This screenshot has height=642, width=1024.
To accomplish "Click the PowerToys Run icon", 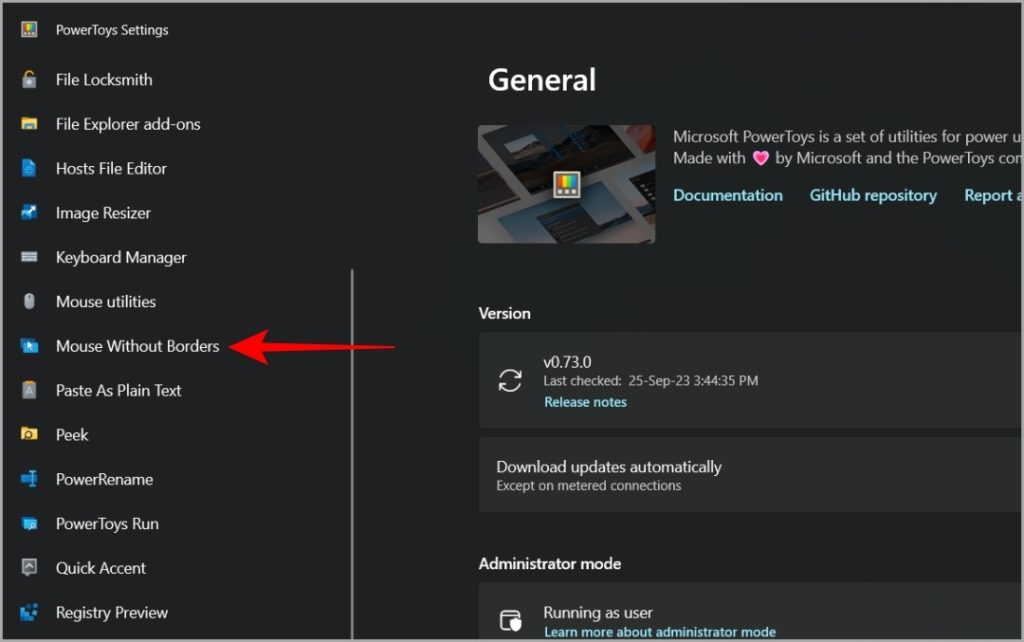I will 29,523.
